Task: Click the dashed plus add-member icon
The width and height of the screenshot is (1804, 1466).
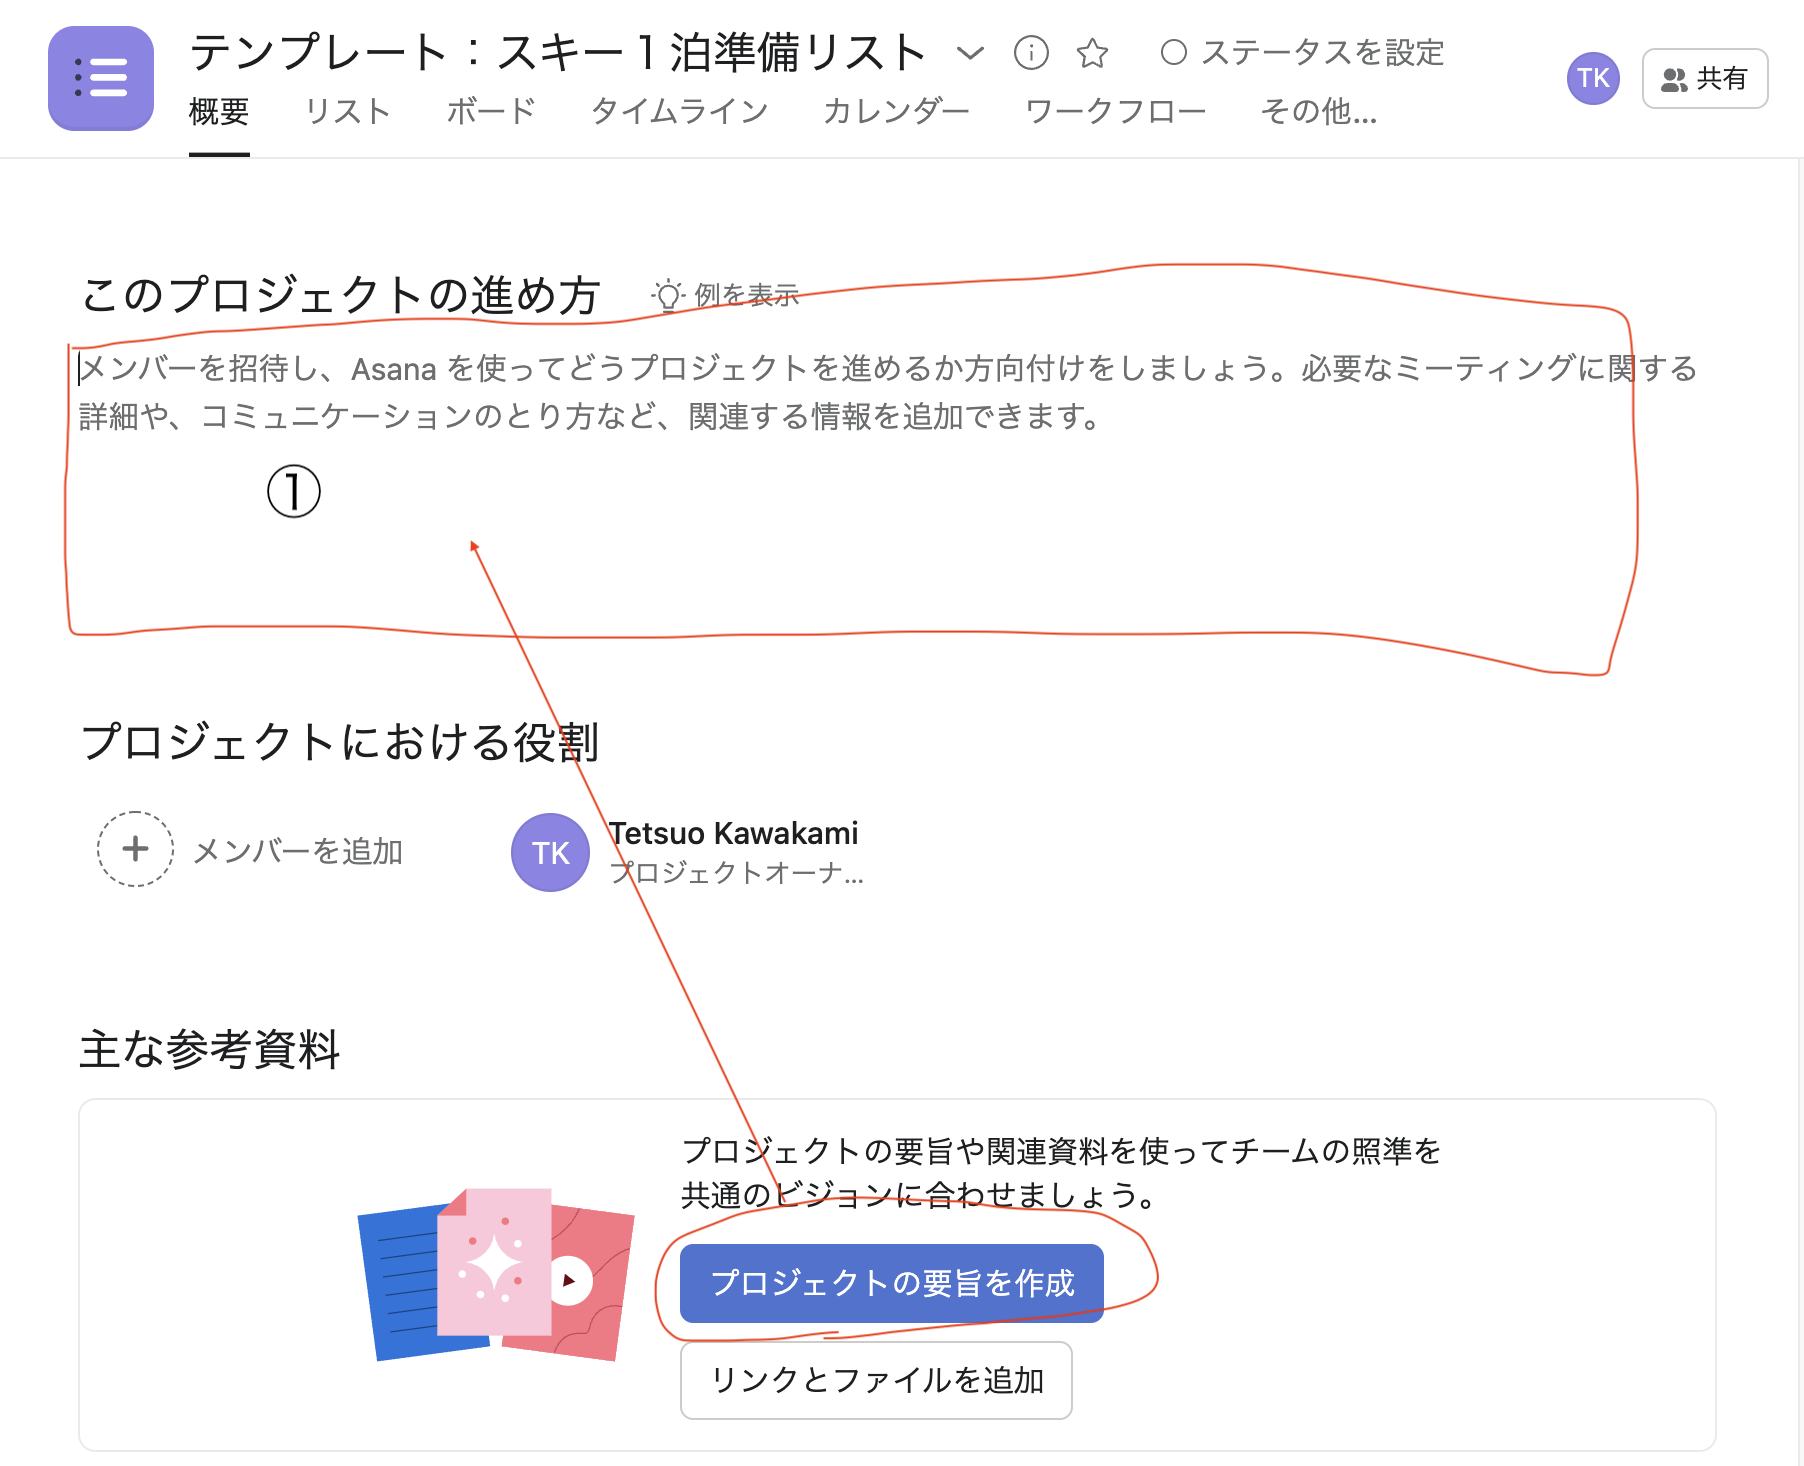Action: 135,849
